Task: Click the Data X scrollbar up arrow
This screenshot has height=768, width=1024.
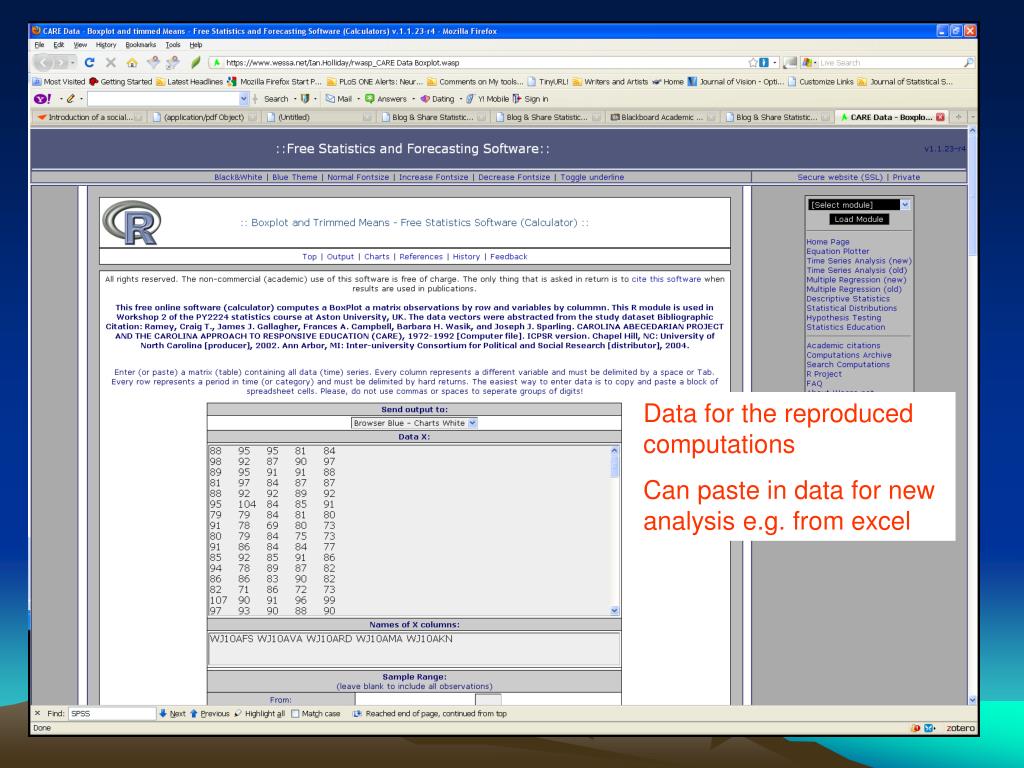Action: coord(614,451)
